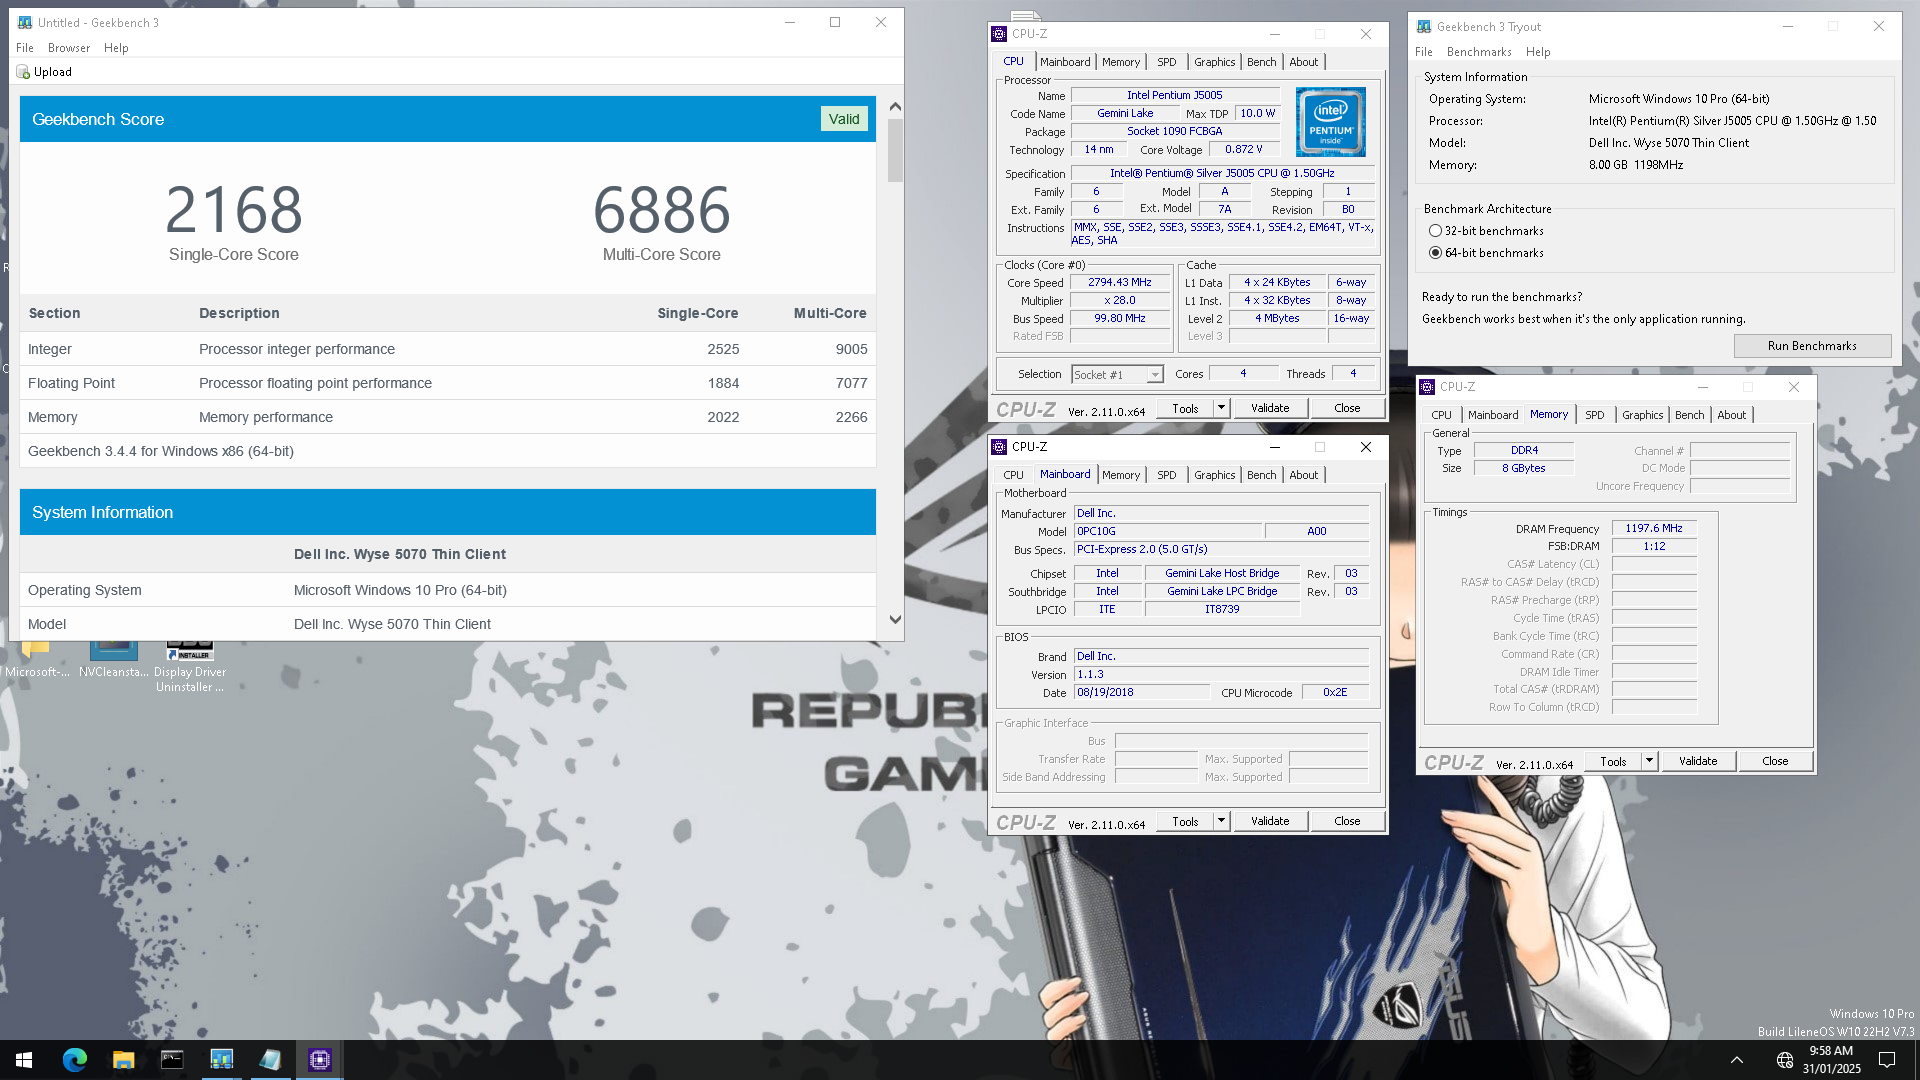Click BIOS Version field 1.1.3
1920x1080 pixels.
[1221, 675]
